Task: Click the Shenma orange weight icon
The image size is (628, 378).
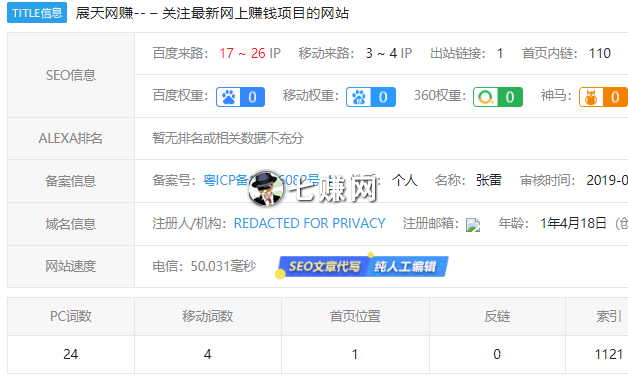Action: point(591,97)
